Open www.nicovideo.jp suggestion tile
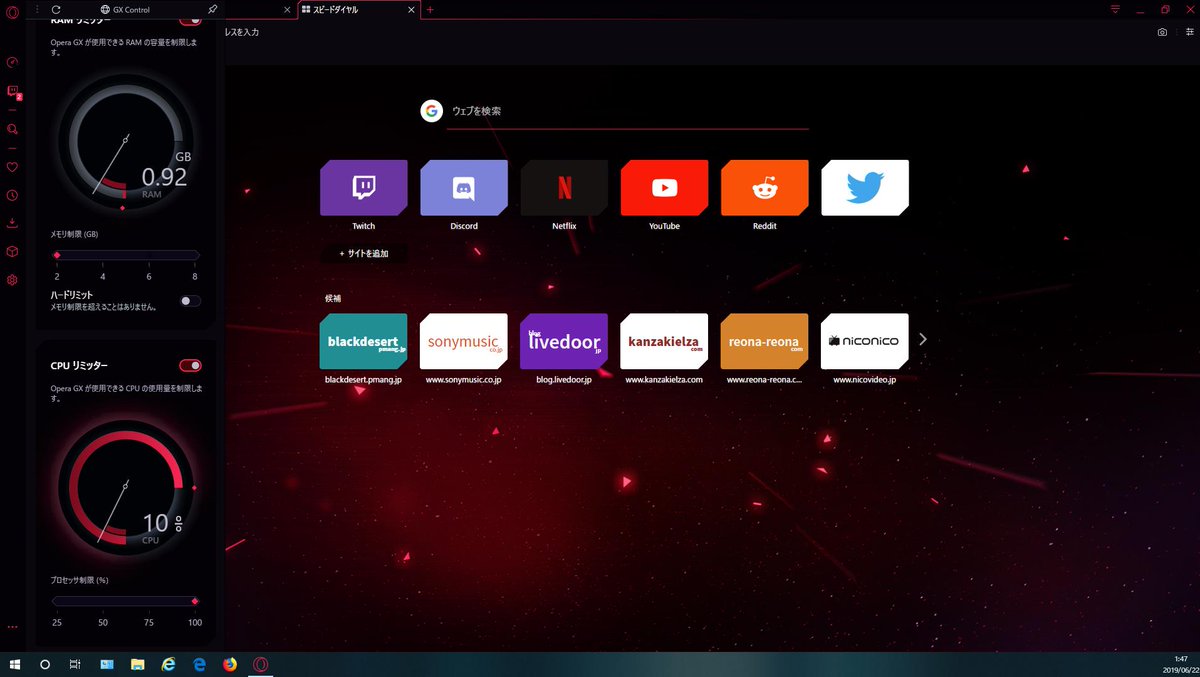Screen dimensions: 1200x677 point(865,341)
